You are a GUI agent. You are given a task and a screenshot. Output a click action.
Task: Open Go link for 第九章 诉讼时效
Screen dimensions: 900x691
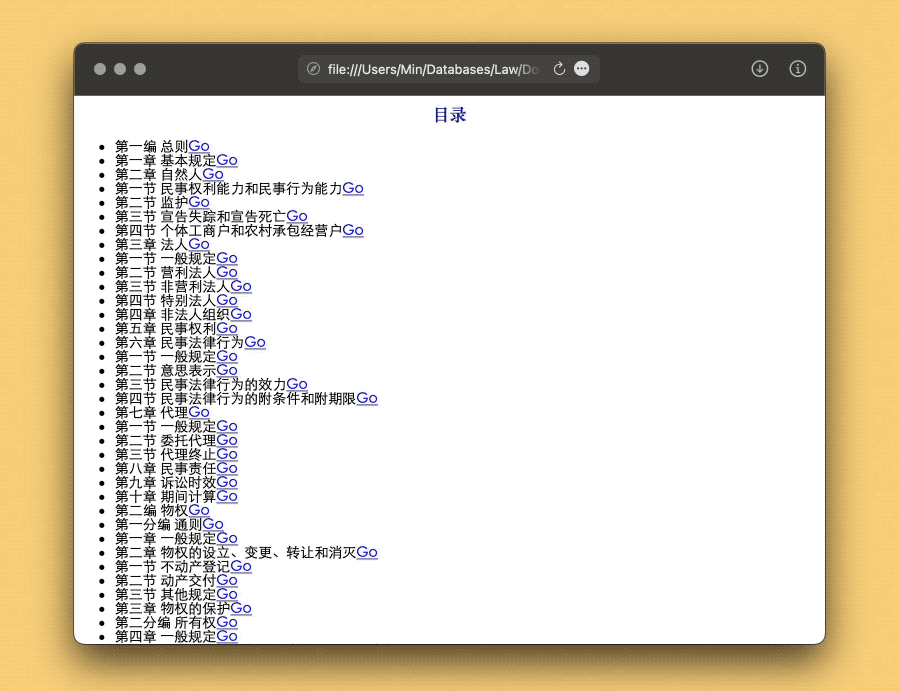point(227,482)
